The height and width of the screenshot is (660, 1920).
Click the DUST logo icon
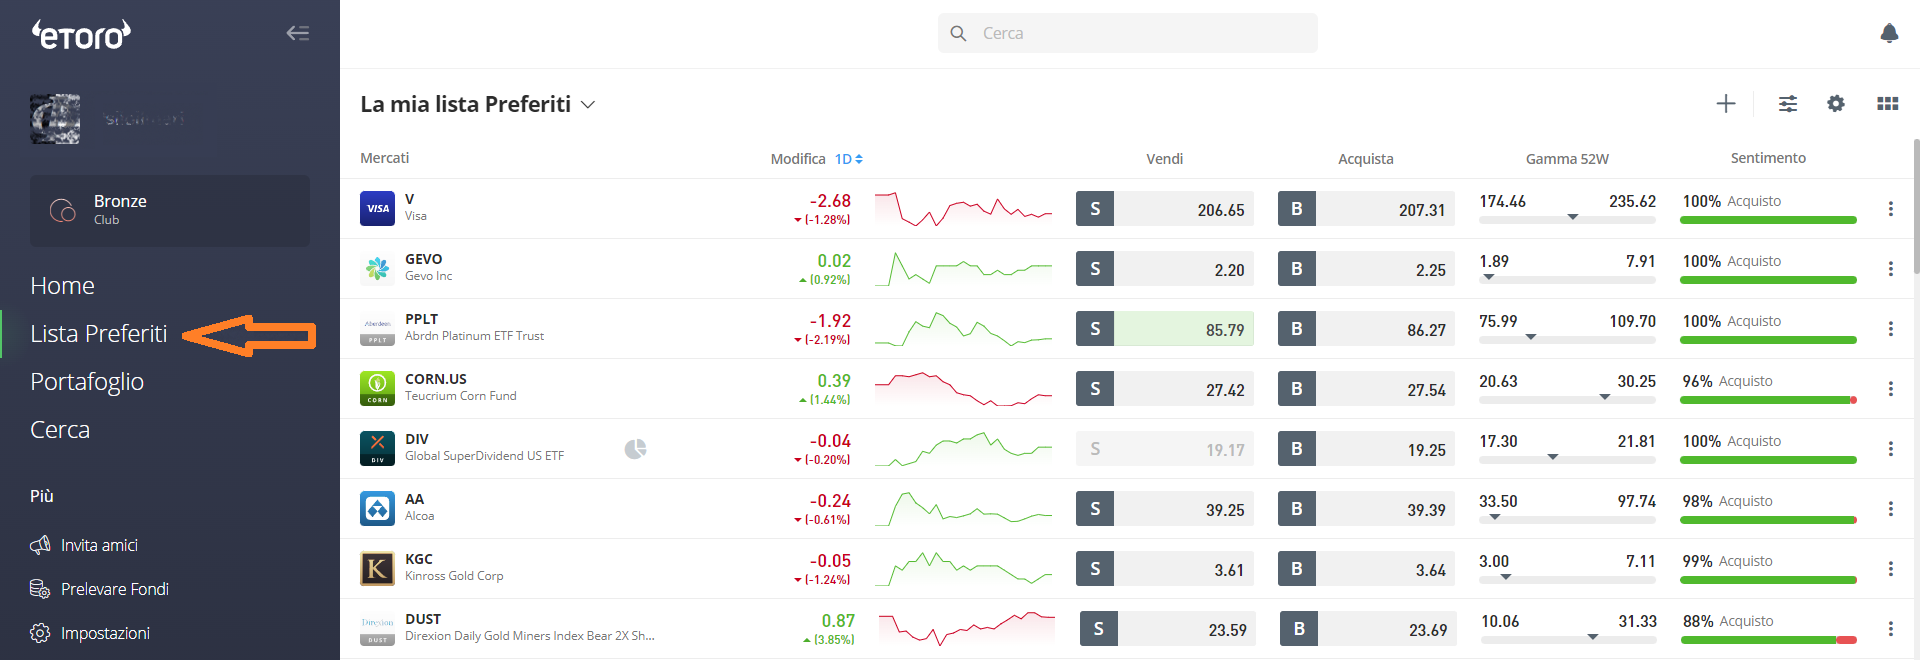(x=377, y=628)
